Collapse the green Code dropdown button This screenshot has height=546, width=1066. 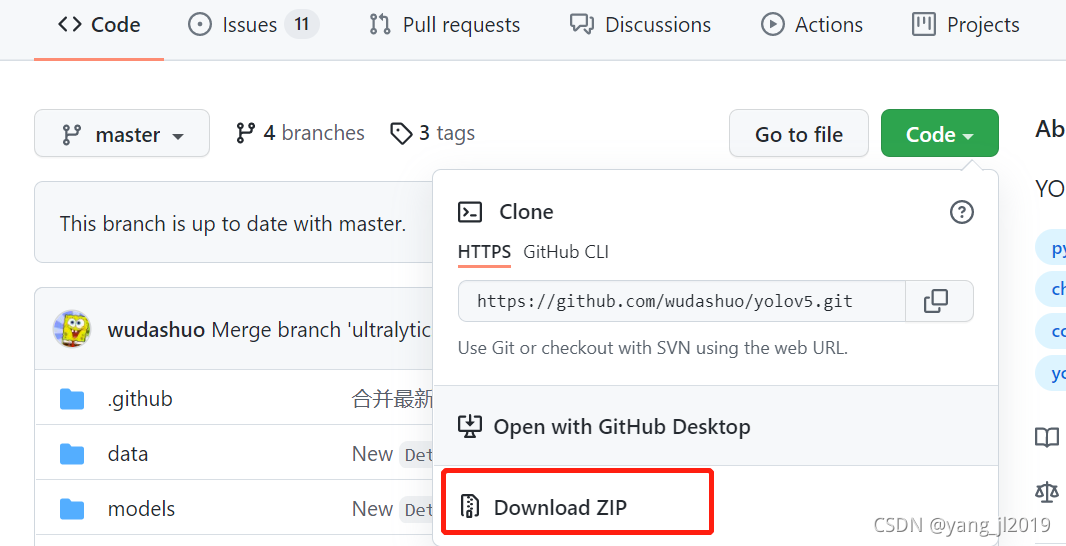tap(940, 133)
